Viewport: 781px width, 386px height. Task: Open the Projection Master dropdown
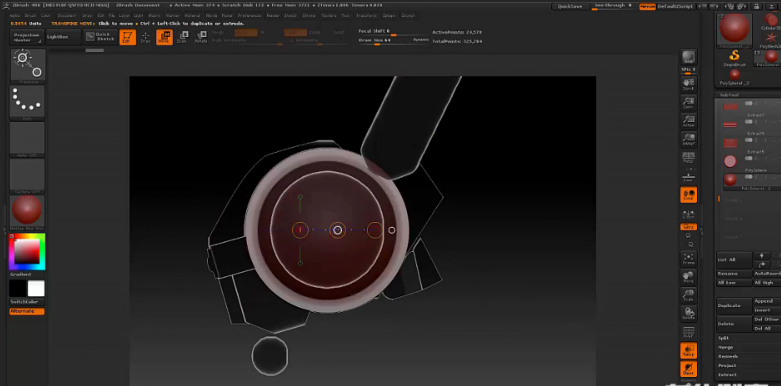point(26,37)
